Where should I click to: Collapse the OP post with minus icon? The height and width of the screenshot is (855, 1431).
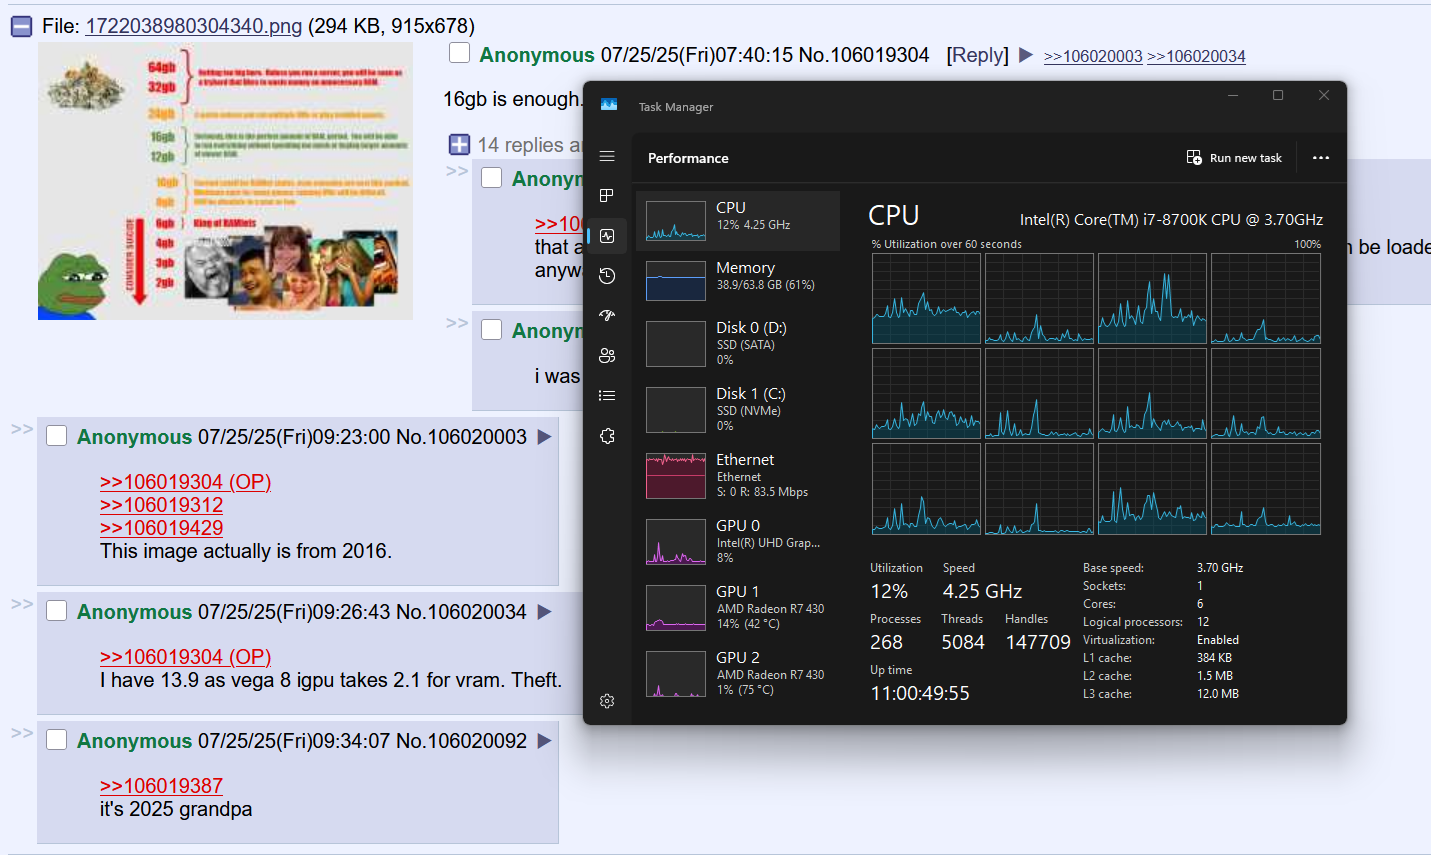pyautogui.click(x=21, y=26)
